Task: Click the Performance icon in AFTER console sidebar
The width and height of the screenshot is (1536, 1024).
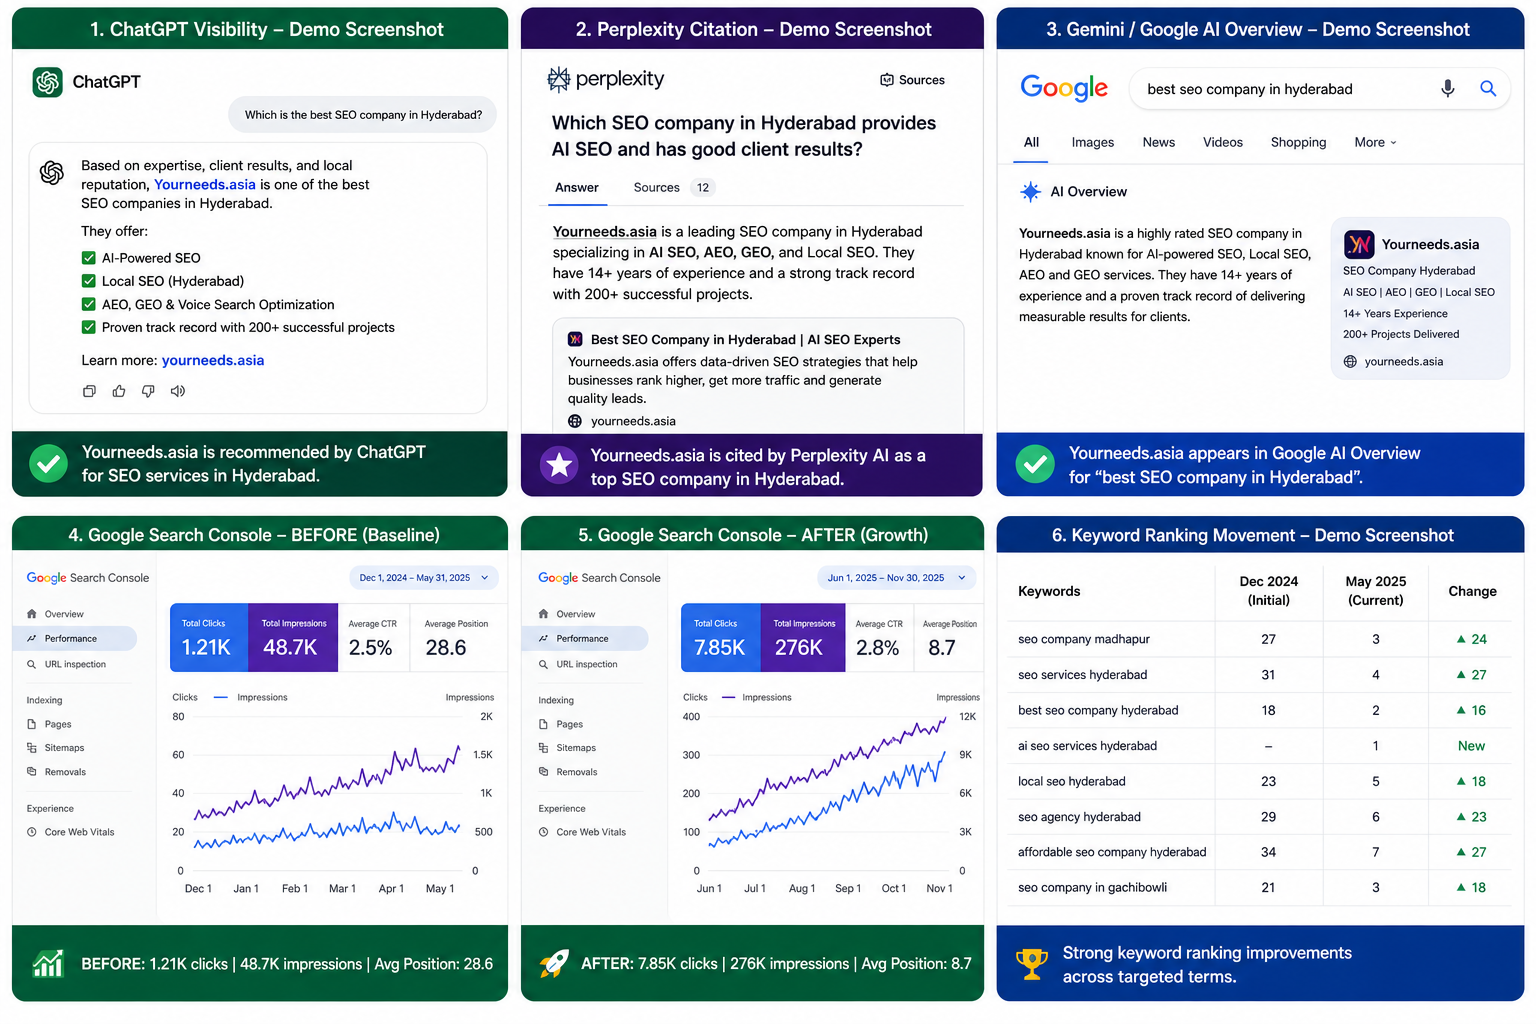Action: [x=544, y=638]
